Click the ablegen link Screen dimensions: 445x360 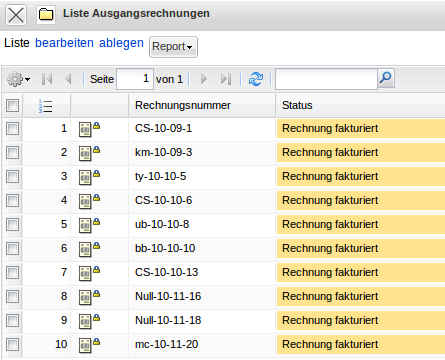coord(121,43)
